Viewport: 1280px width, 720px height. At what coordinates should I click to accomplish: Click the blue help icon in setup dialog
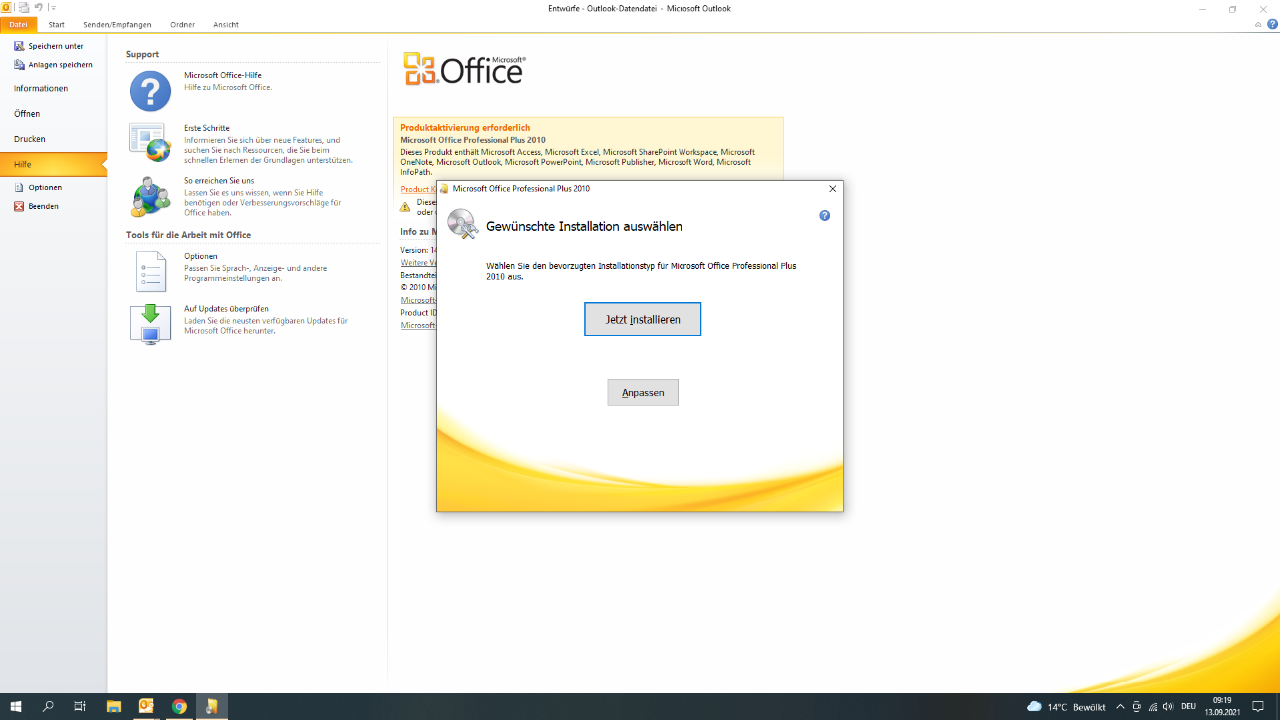tap(825, 216)
